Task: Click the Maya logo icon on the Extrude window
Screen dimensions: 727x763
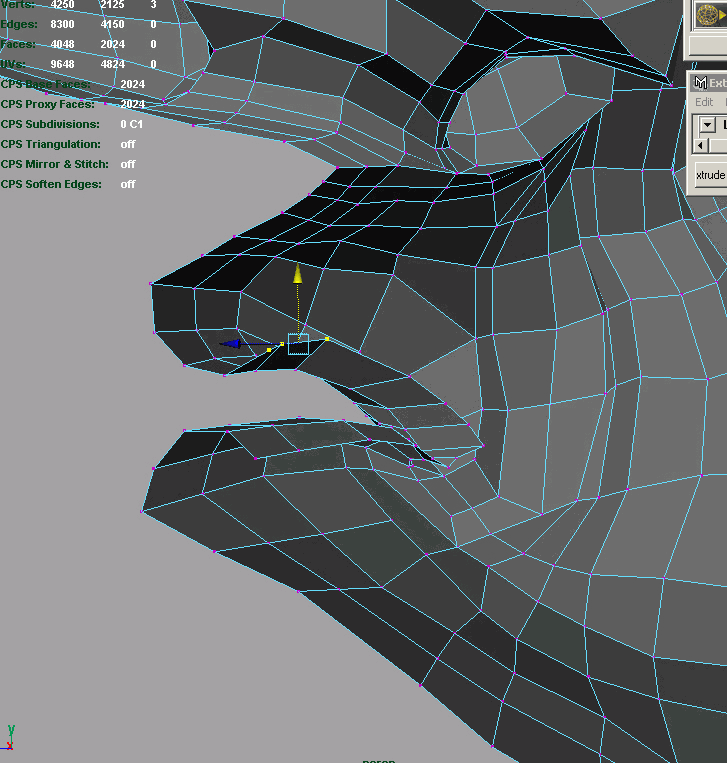Action: coord(700,83)
